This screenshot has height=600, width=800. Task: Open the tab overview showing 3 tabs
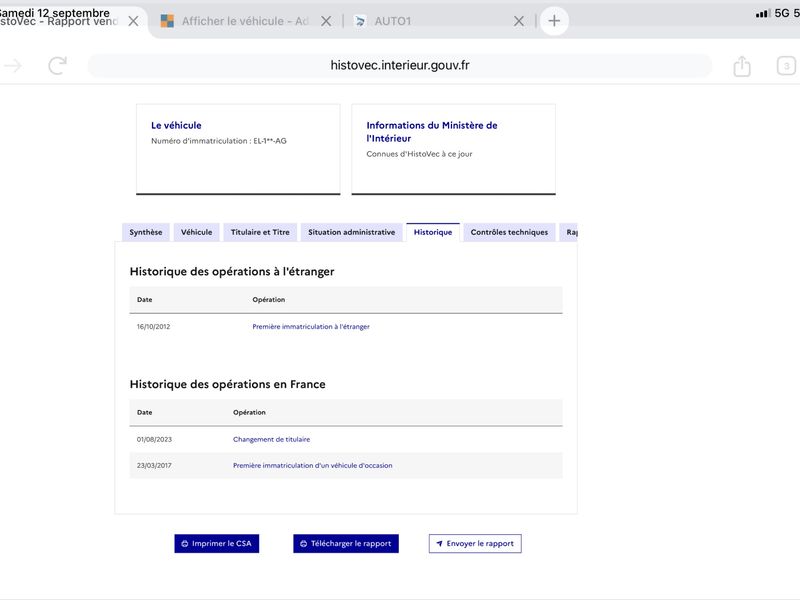(x=786, y=66)
